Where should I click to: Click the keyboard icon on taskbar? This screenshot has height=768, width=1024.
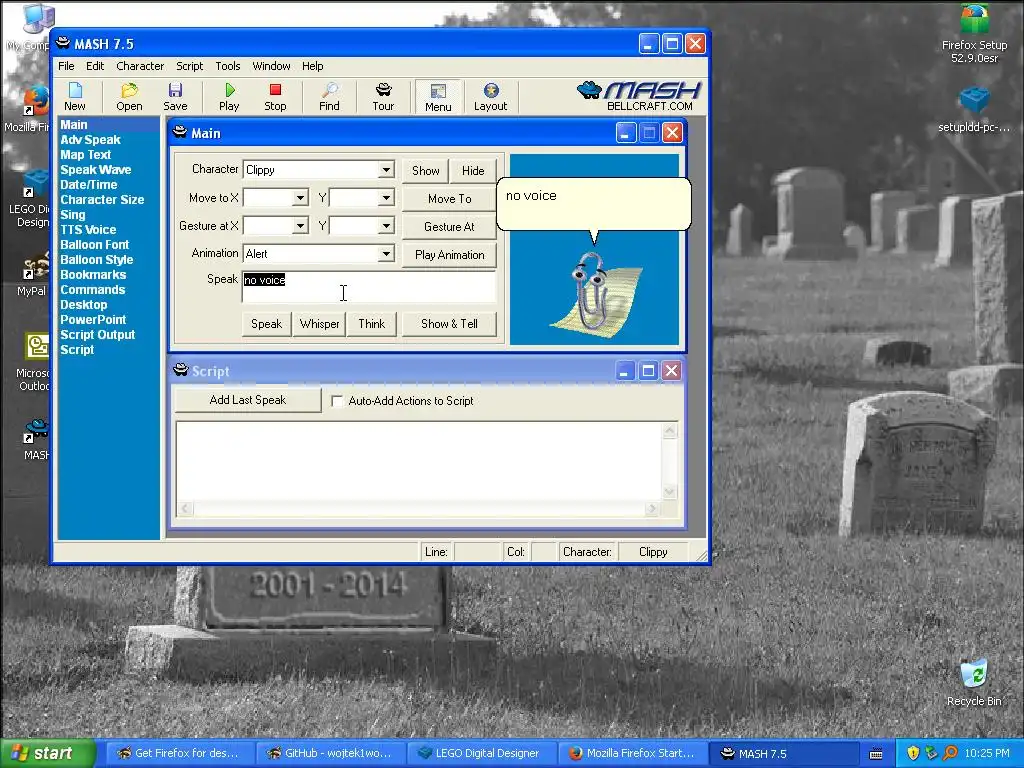[x=876, y=754]
